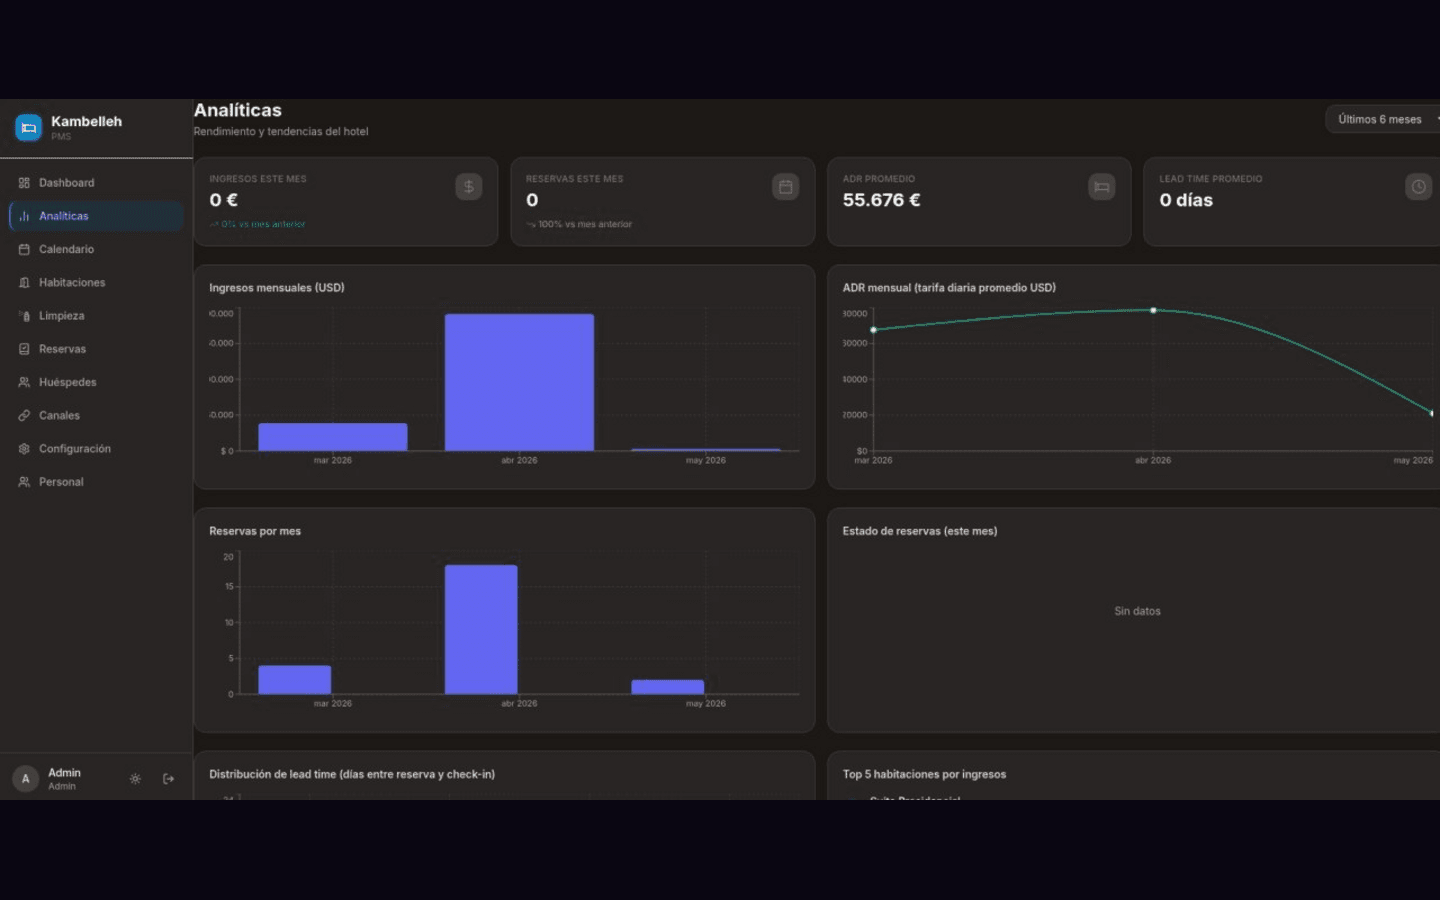Screen dimensions: 1440x900
Task: Click the 0 € ingresos value
Action: [224, 200]
